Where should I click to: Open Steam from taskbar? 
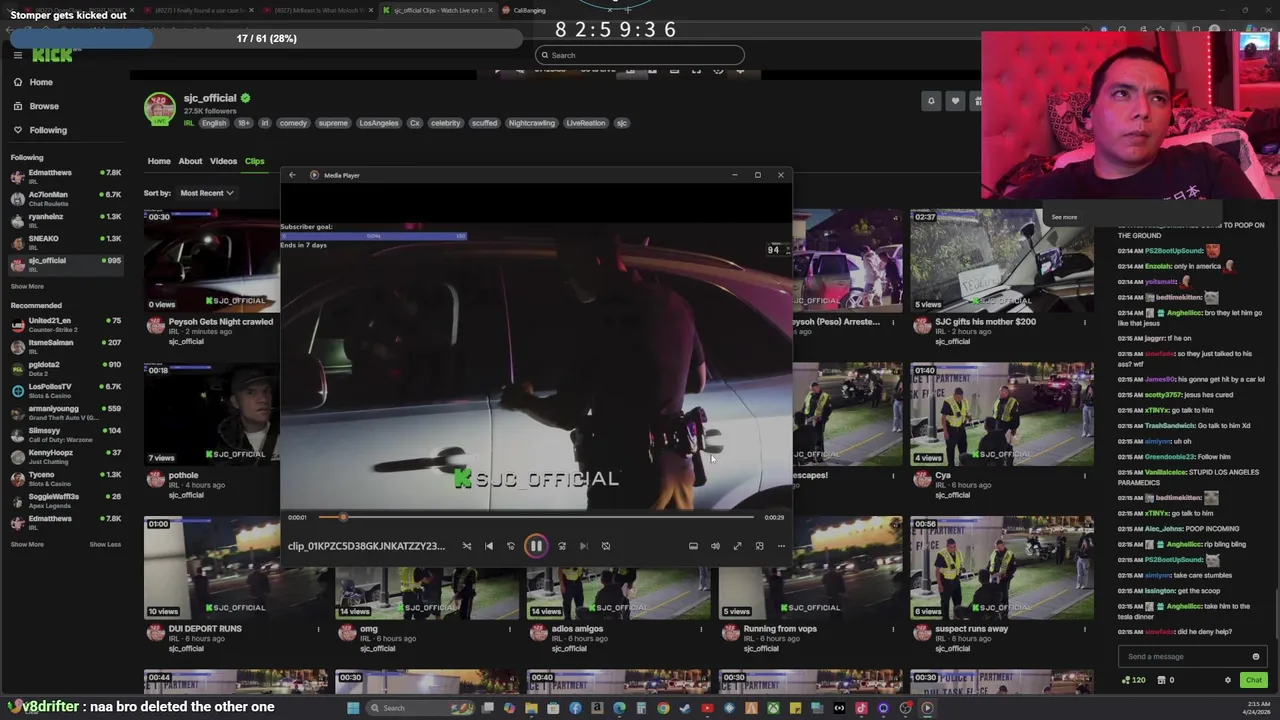click(x=685, y=708)
